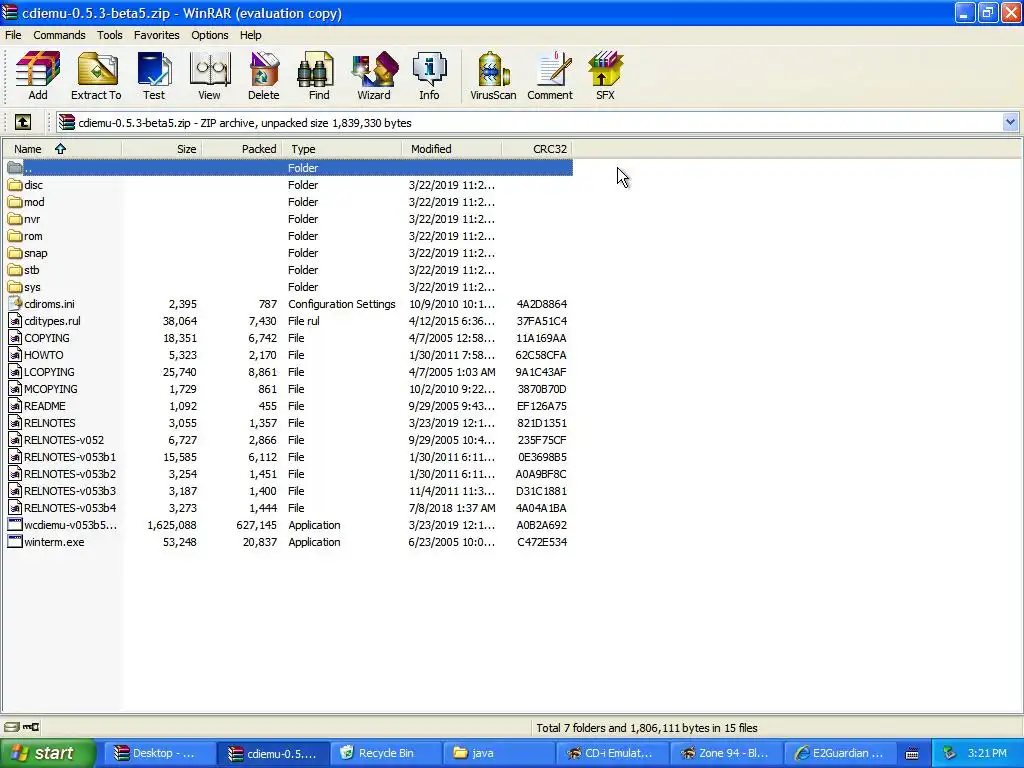Open the Help menu
This screenshot has height=768, width=1024.
(251, 35)
